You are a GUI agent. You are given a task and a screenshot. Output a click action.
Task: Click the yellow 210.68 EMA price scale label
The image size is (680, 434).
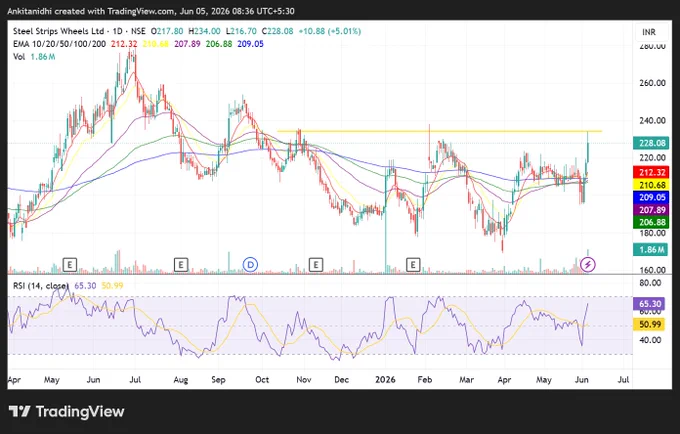(x=651, y=185)
